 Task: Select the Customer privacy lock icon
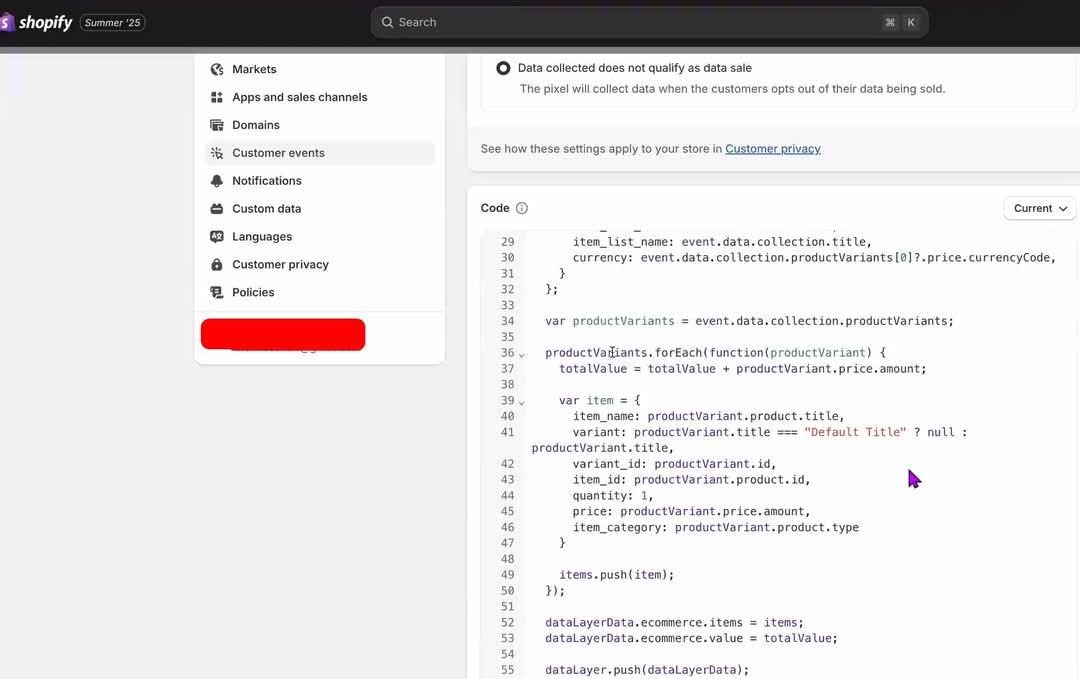click(216, 265)
